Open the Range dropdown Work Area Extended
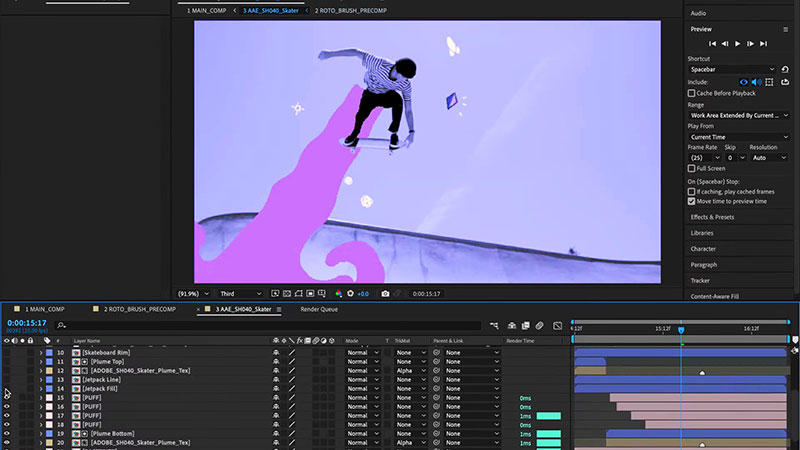 (x=738, y=116)
